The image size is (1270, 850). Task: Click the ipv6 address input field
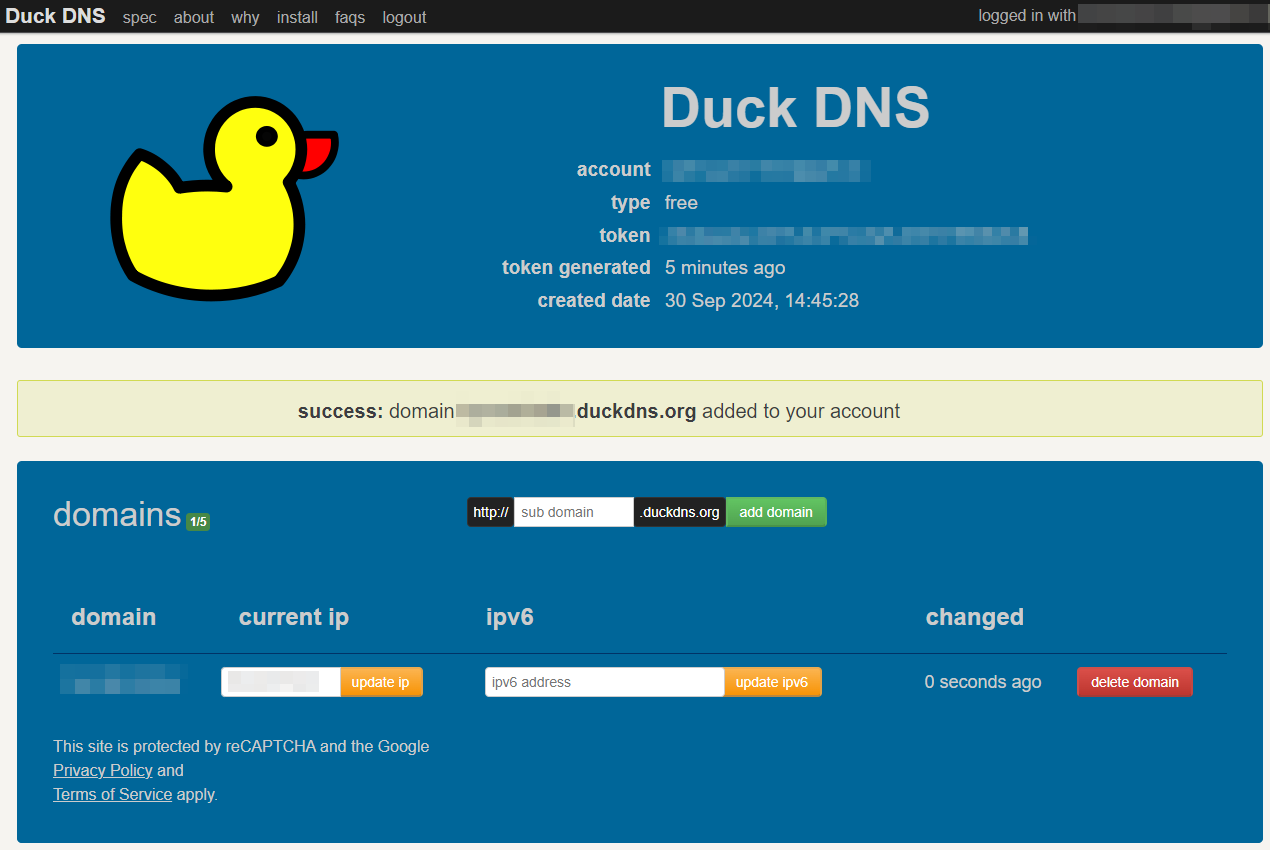[605, 682]
